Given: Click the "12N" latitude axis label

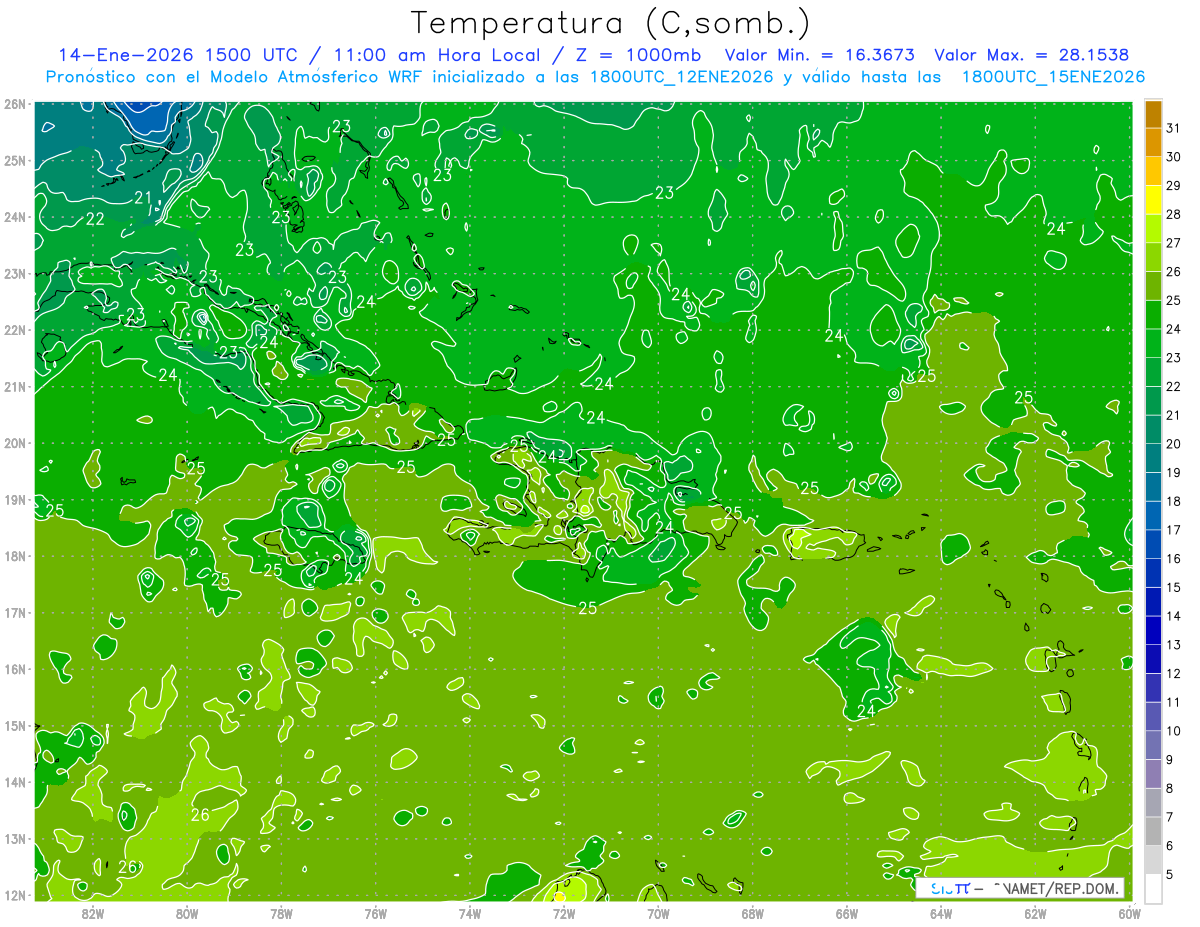Looking at the screenshot, I should (x=15, y=895).
